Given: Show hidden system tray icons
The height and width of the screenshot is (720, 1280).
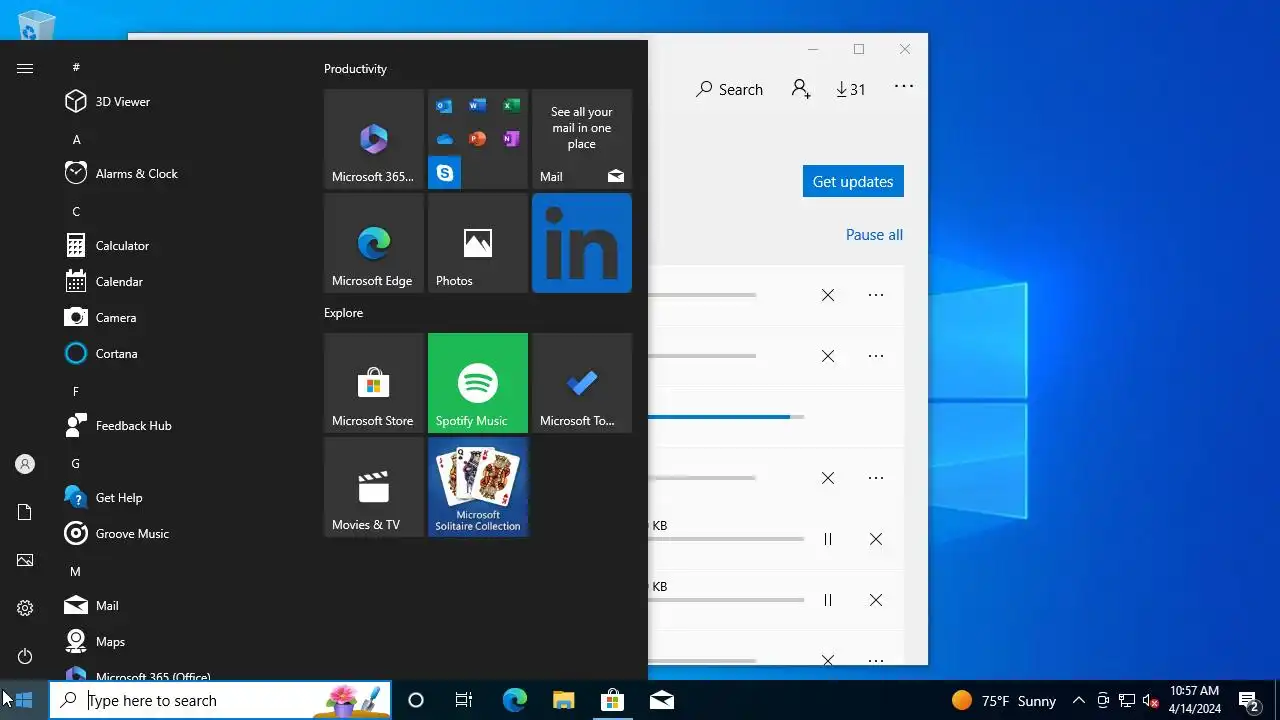Looking at the screenshot, I should tap(1079, 700).
